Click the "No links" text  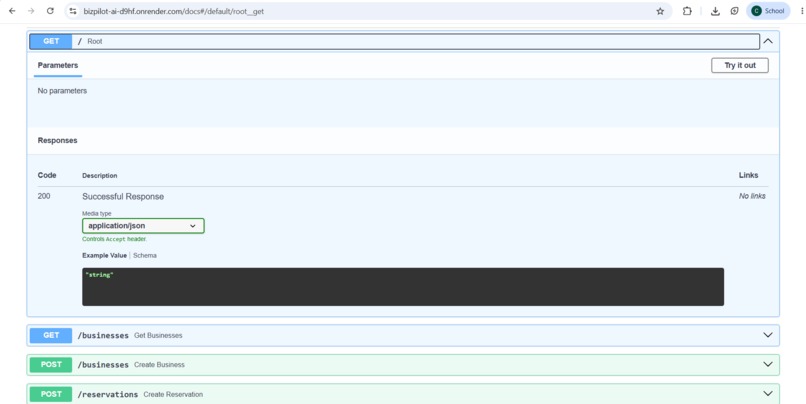[752, 196]
